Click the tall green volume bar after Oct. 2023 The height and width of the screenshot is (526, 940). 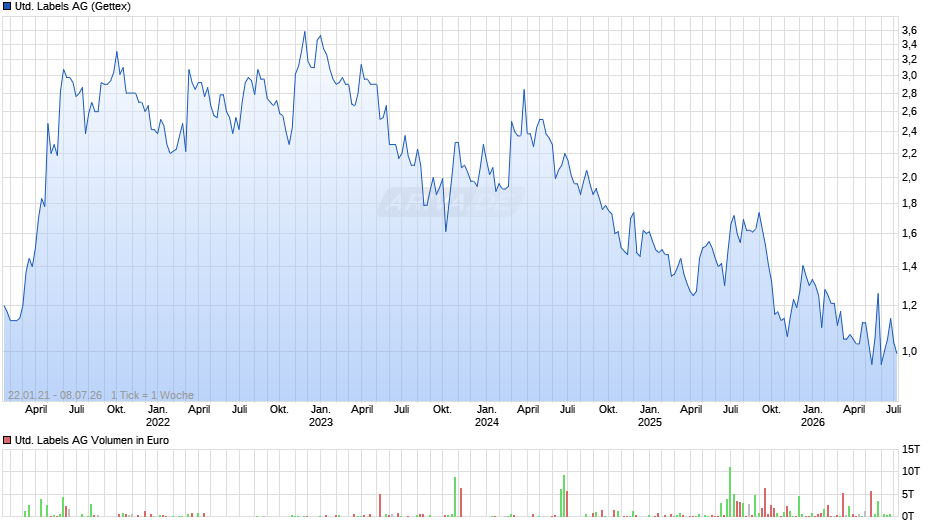455,497
